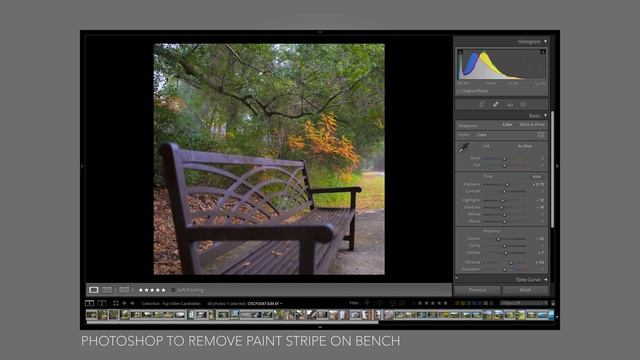Select the last filmstrip thumbnail
This screenshot has width=640, height=360.
[551, 315]
